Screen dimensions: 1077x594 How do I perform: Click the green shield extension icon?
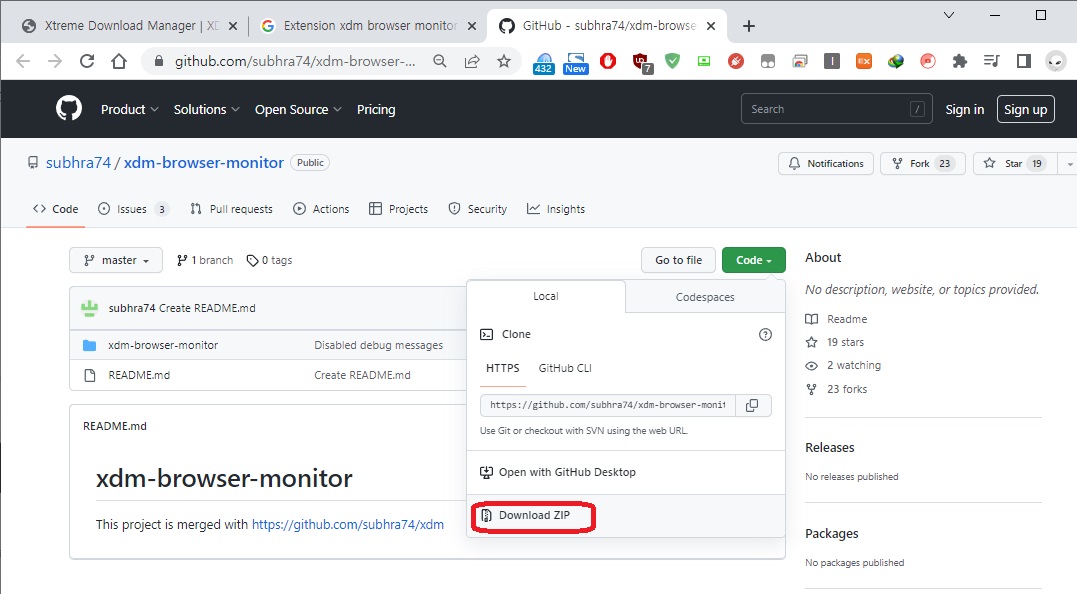click(x=672, y=61)
